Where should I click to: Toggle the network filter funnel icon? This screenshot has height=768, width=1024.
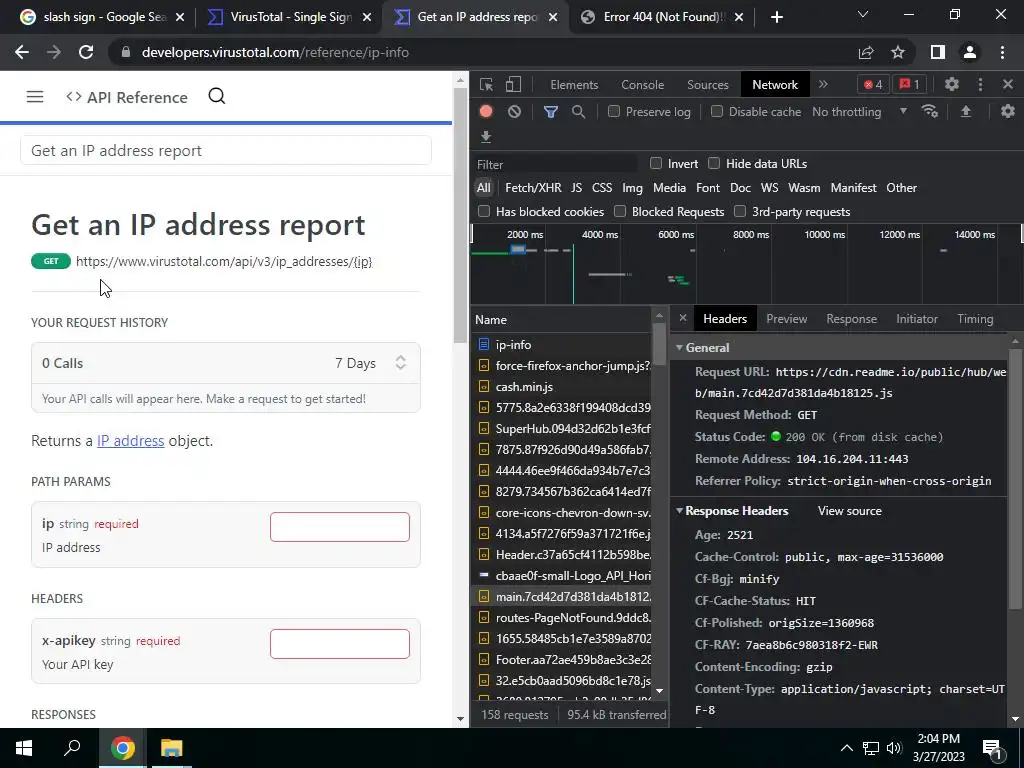(551, 112)
